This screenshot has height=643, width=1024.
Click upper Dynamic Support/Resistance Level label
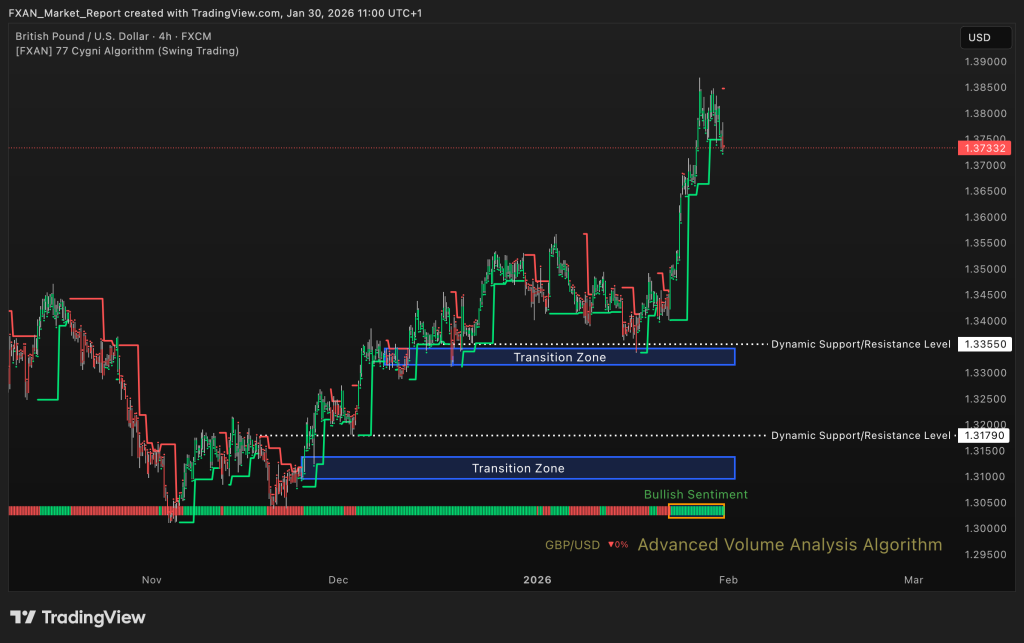pos(860,344)
